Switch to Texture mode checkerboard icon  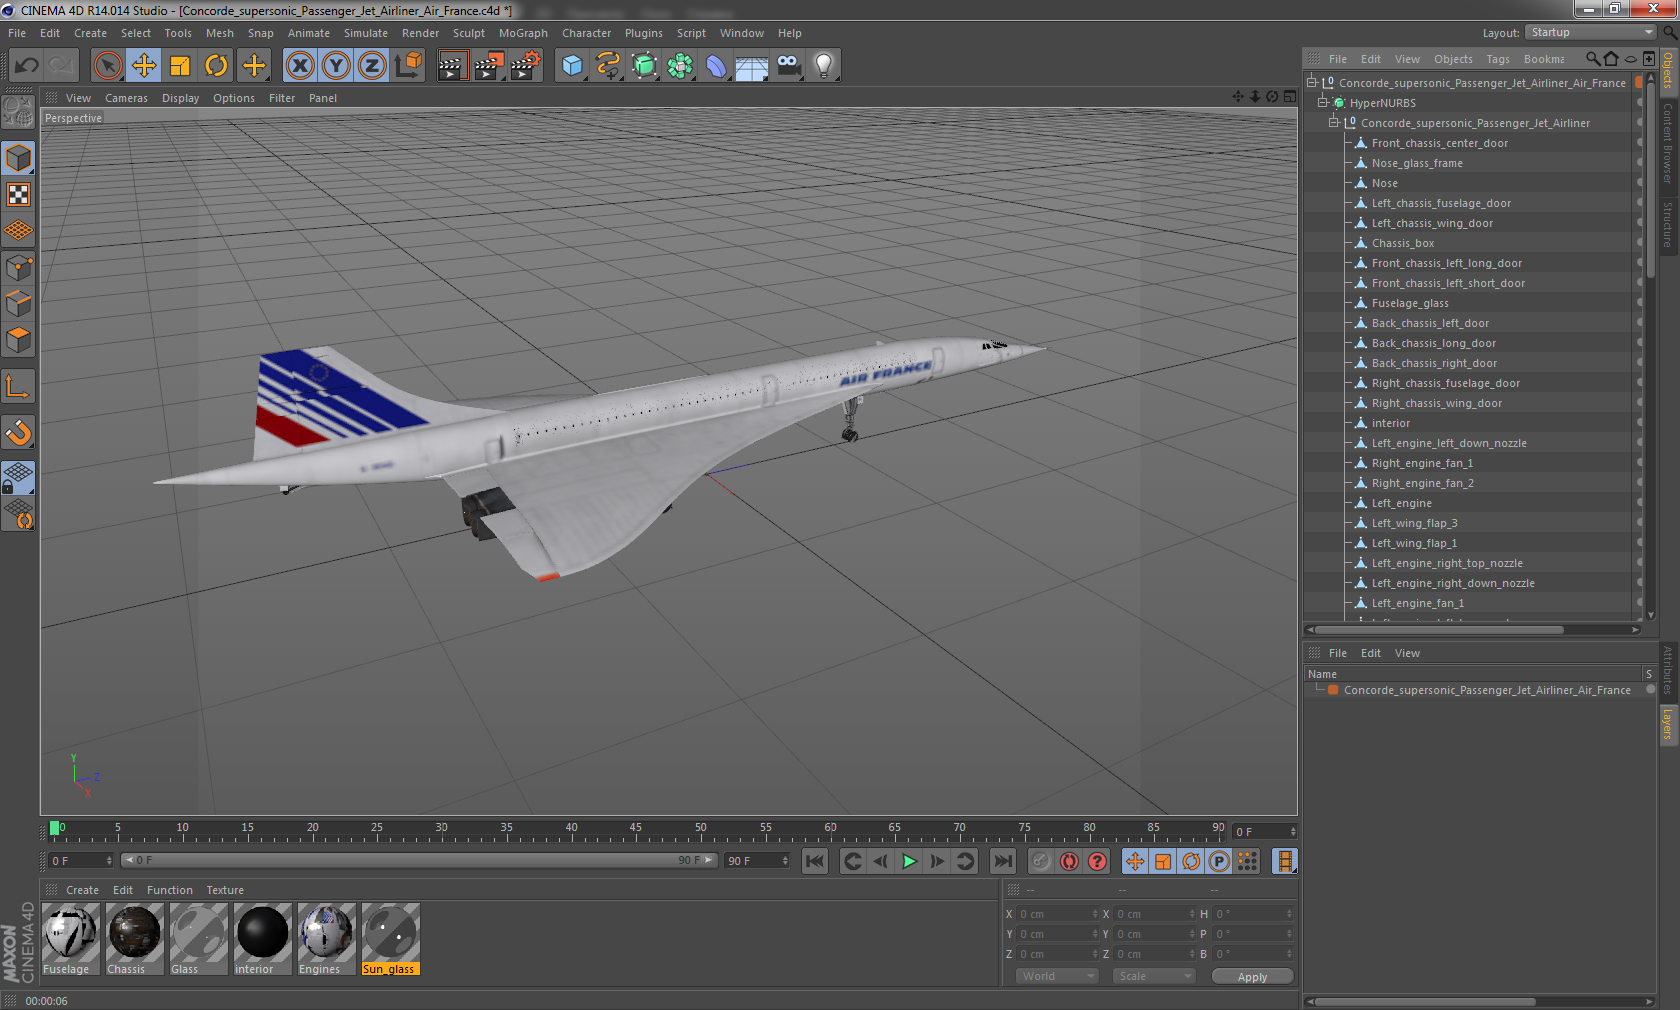pyautogui.click(x=18, y=194)
